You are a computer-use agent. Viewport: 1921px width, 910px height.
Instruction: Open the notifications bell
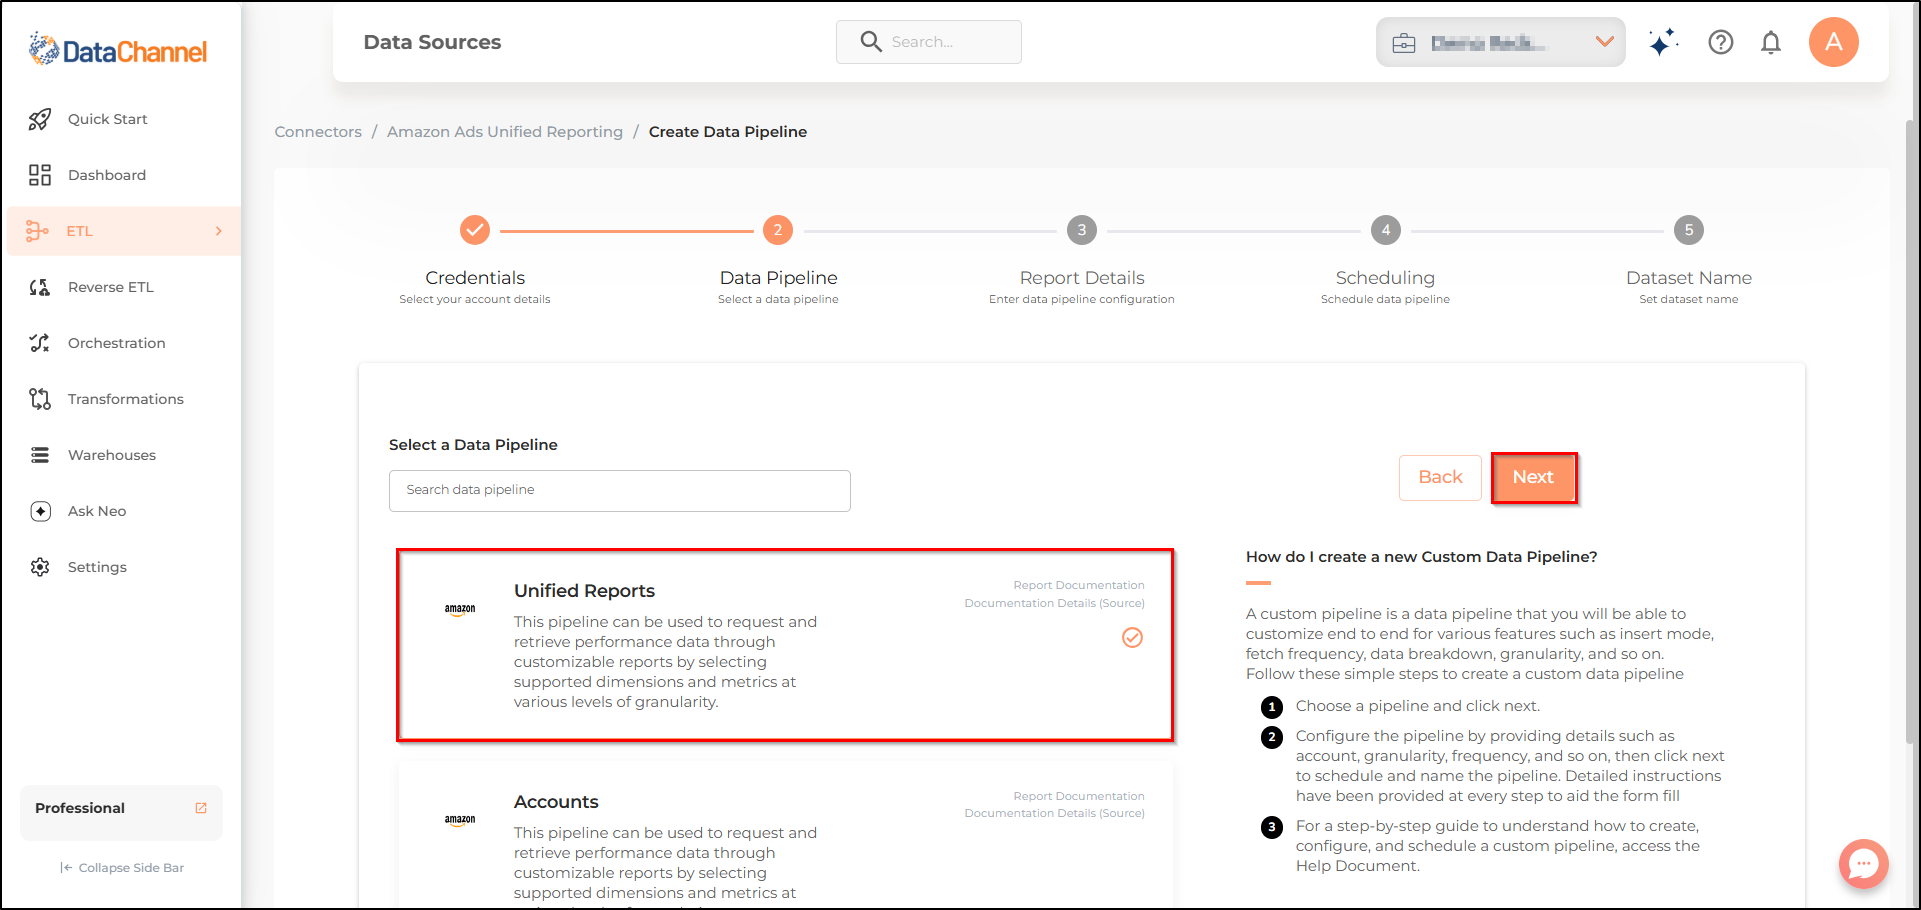(x=1771, y=42)
